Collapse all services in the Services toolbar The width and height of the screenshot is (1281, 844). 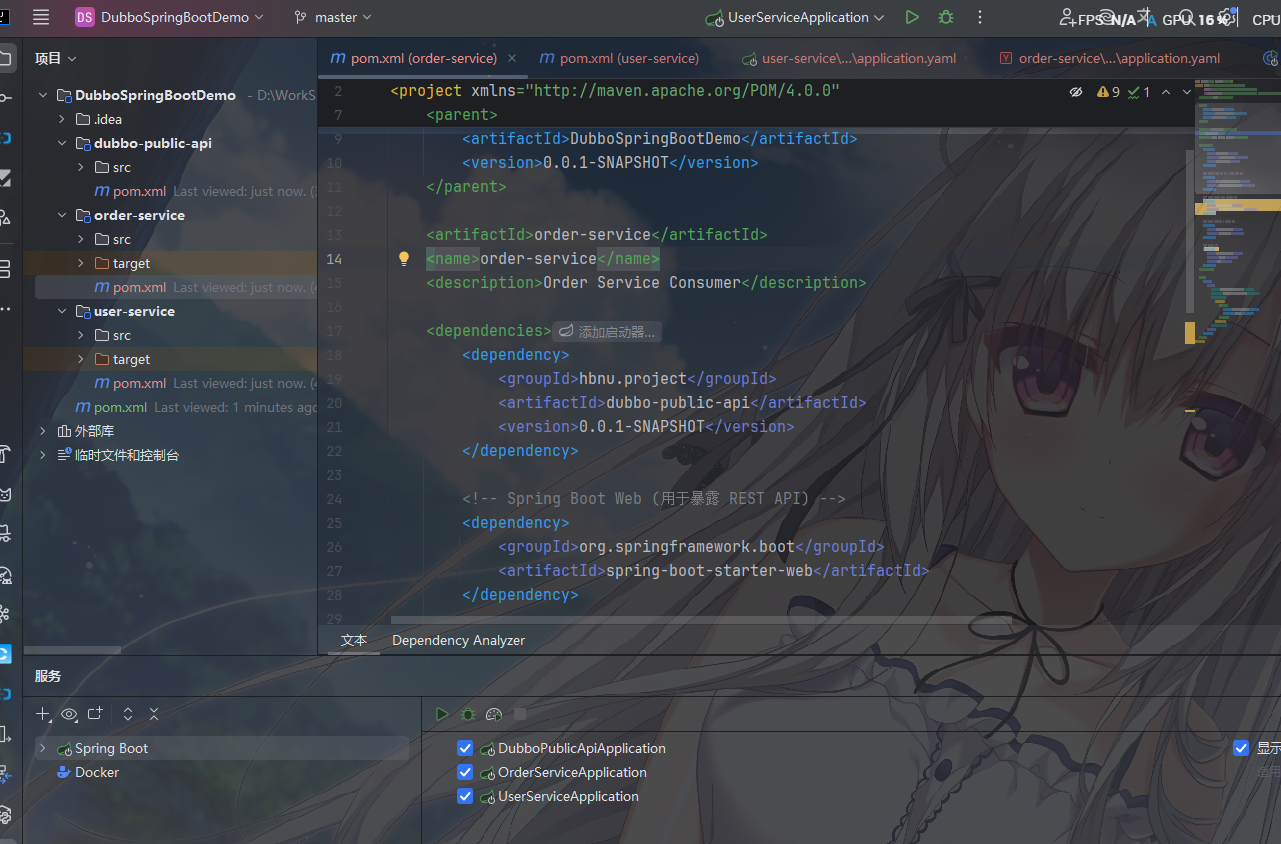(154, 714)
